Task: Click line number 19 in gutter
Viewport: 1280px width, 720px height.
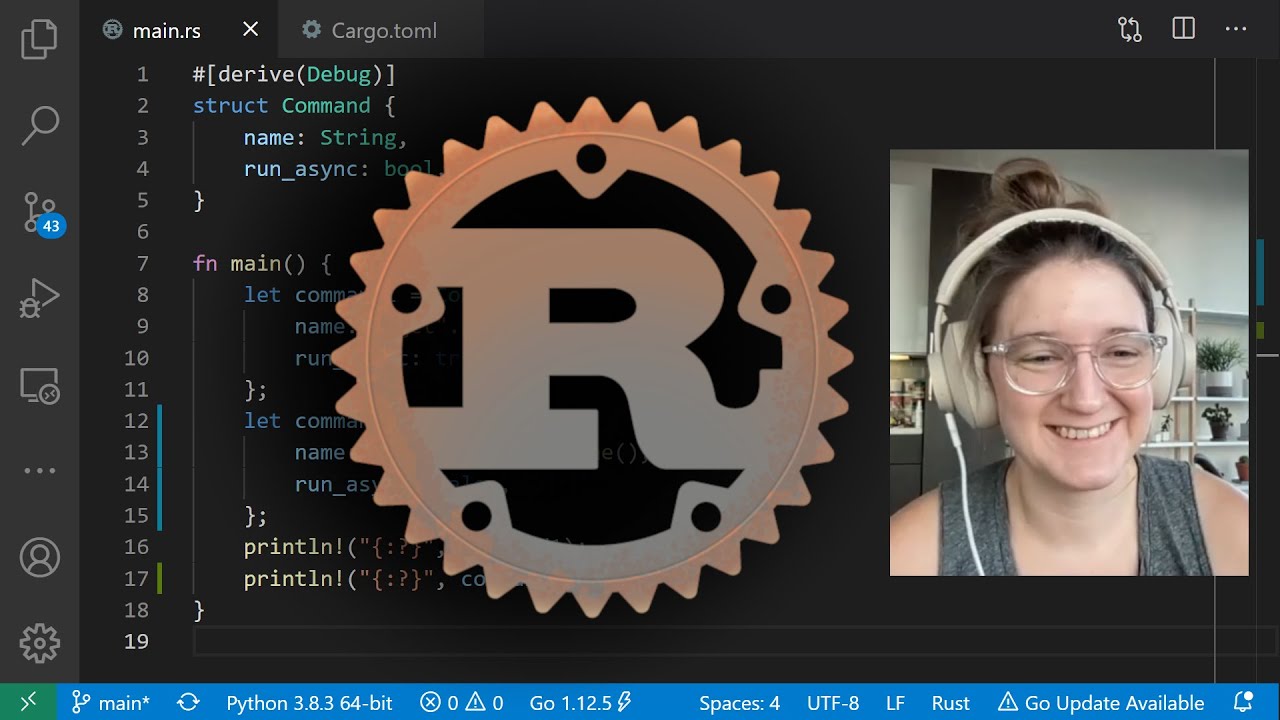Action: tap(136, 641)
